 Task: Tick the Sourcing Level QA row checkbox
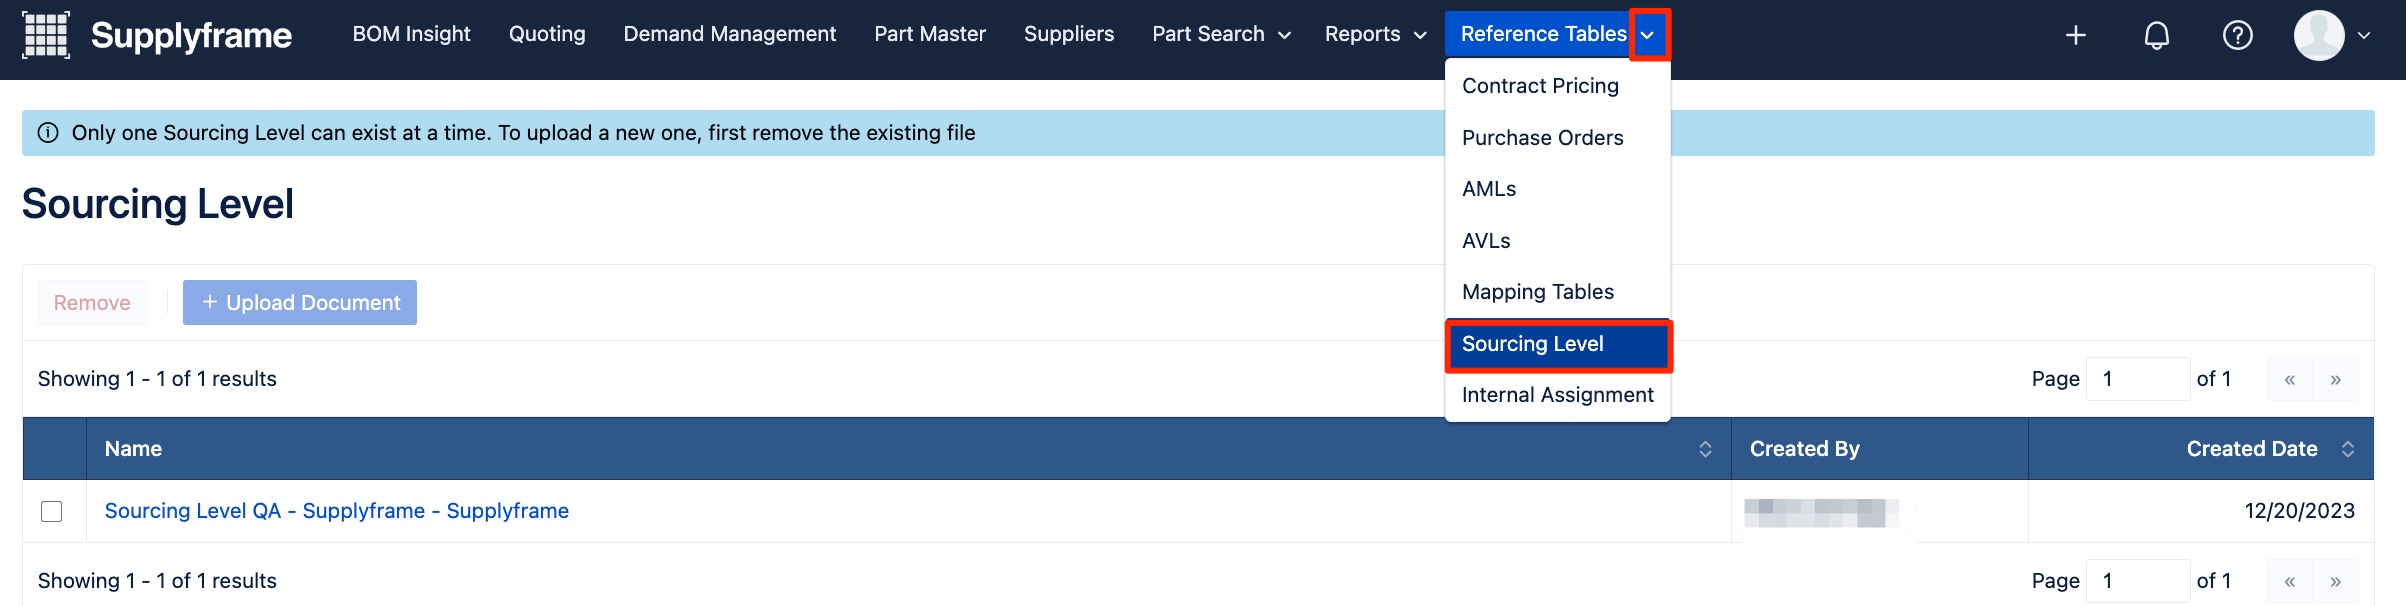[52, 511]
